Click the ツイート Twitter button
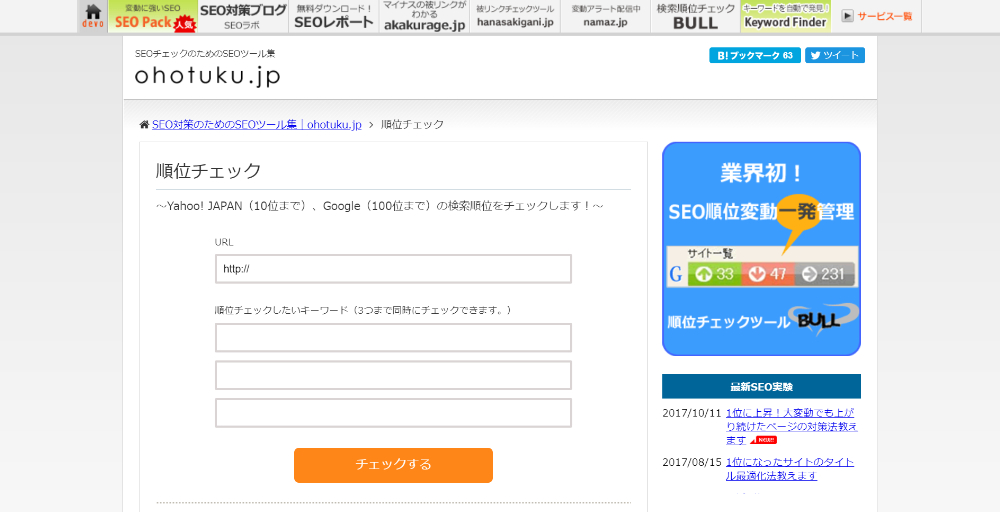Image resolution: width=1000 pixels, height=512 pixels. pos(835,55)
